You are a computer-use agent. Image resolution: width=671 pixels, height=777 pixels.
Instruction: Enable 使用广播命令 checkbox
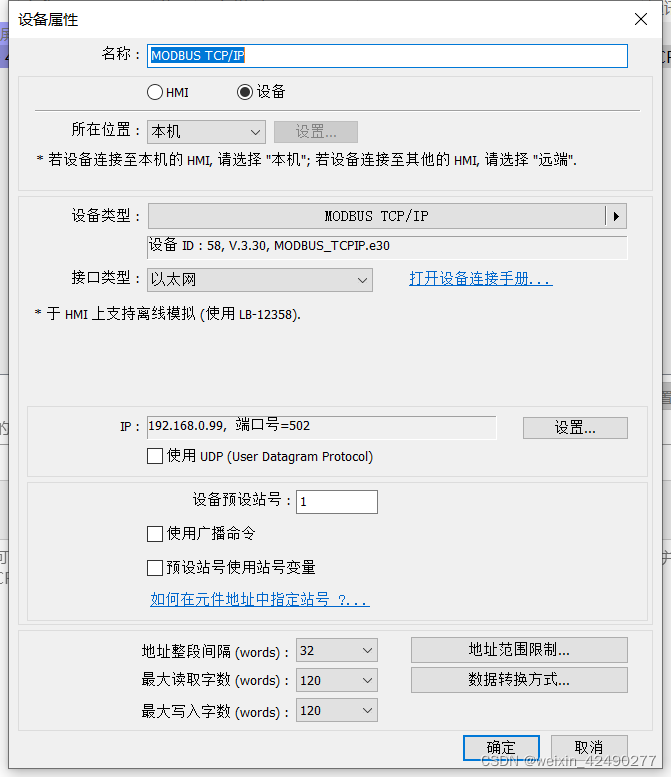point(155,534)
